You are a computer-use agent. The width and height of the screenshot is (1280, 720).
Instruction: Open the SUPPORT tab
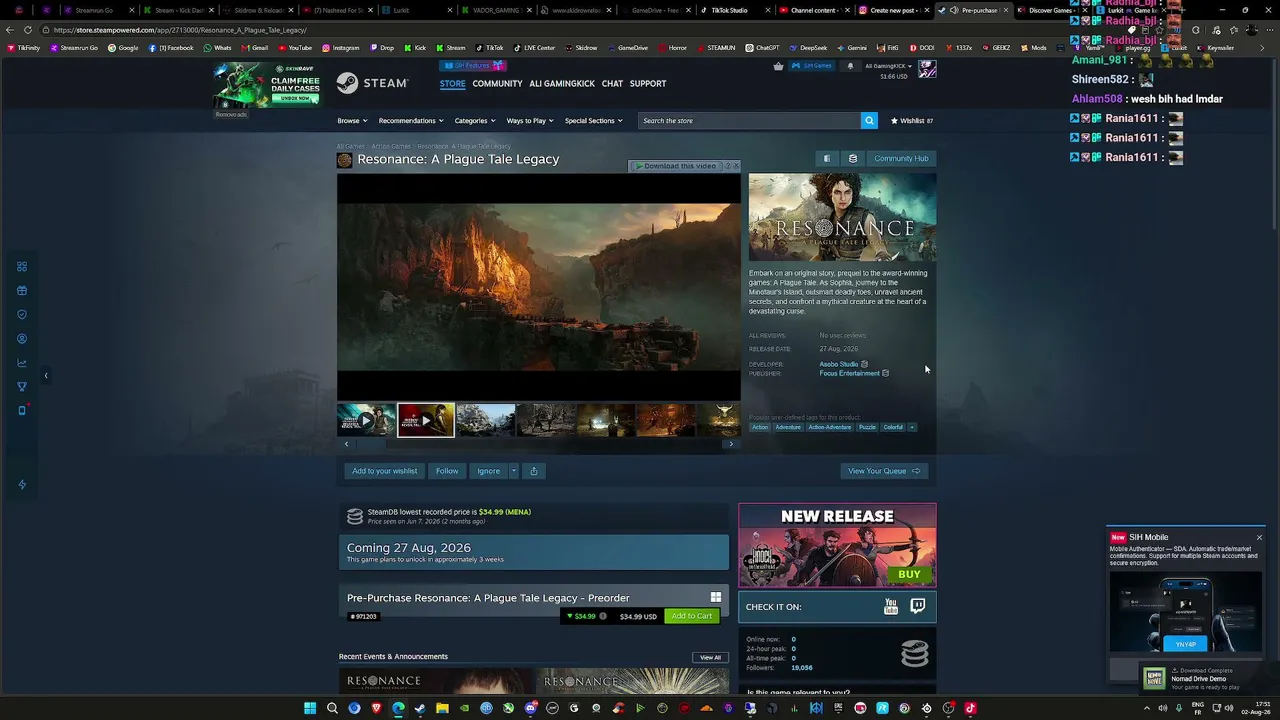point(648,83)
